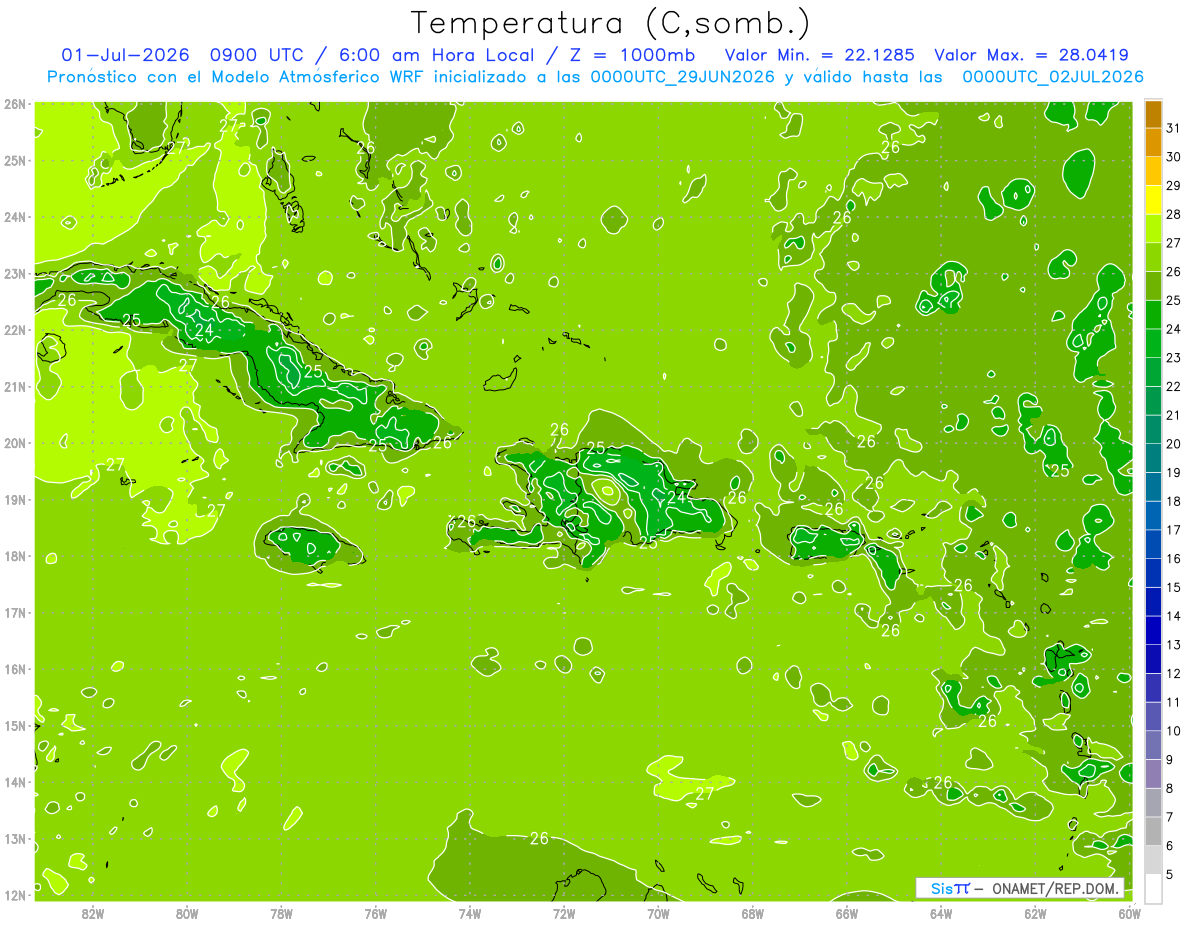Pick the purple legend band between 9 and 10
Screen dimensions: 1200x927
pyautogui.click(x=1153, y=745)
